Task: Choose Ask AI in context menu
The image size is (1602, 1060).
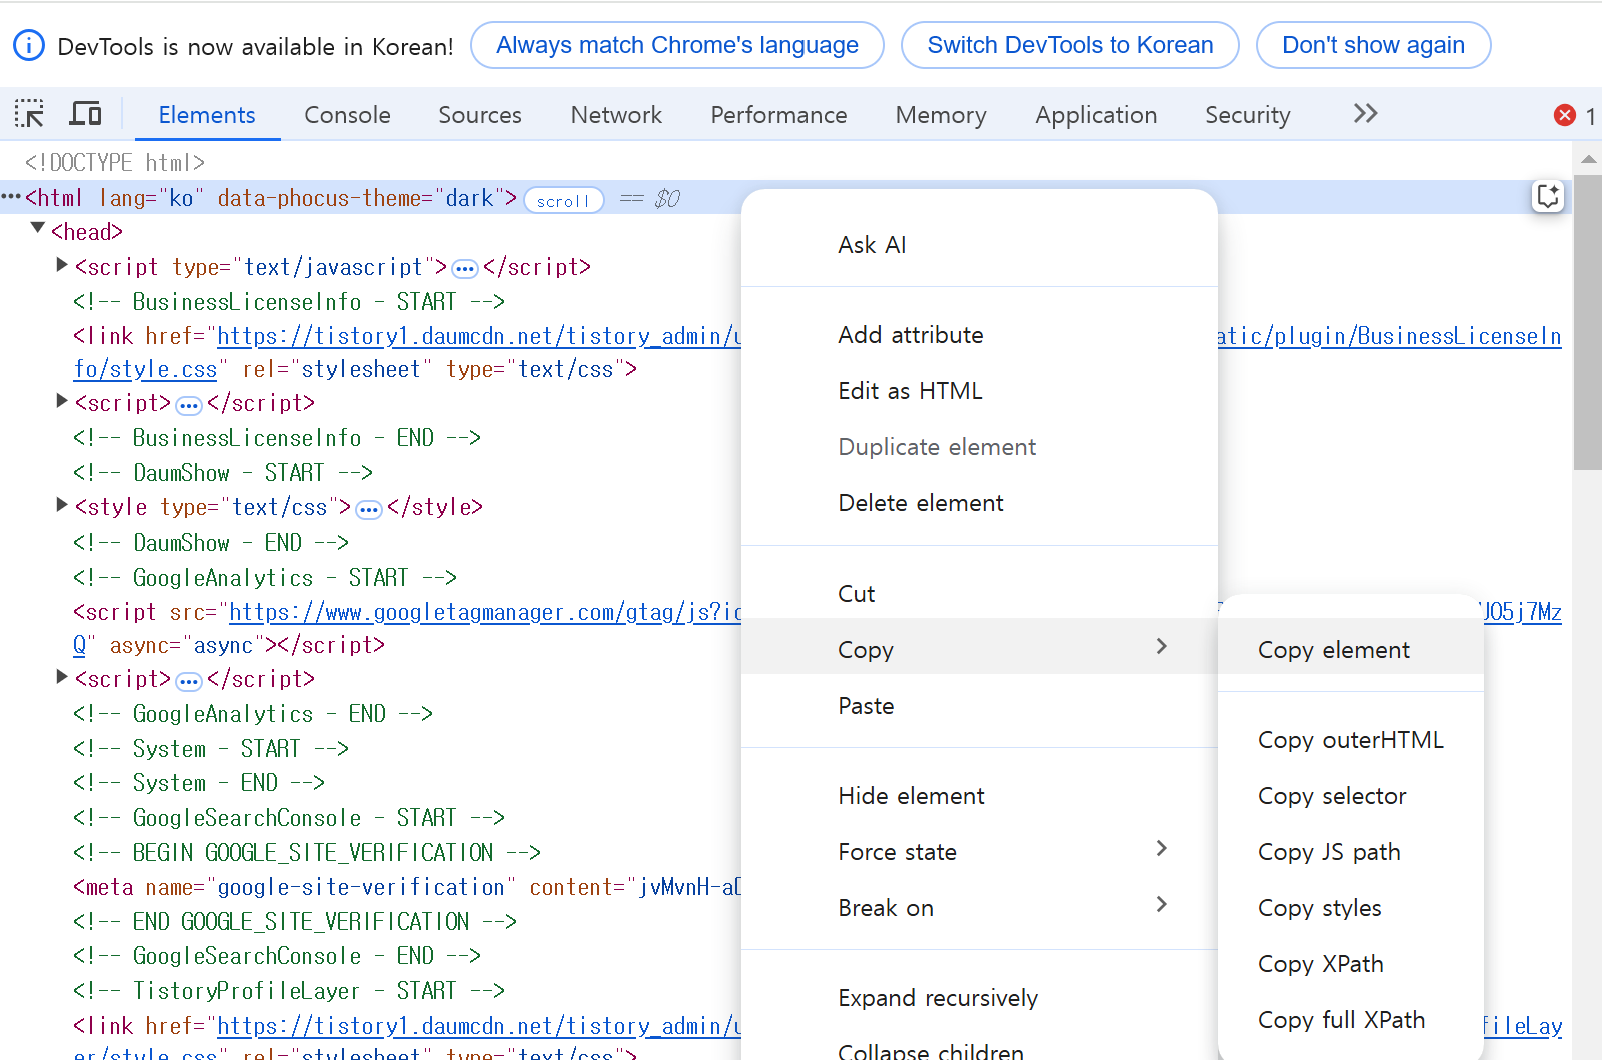Action: point(979,245)
